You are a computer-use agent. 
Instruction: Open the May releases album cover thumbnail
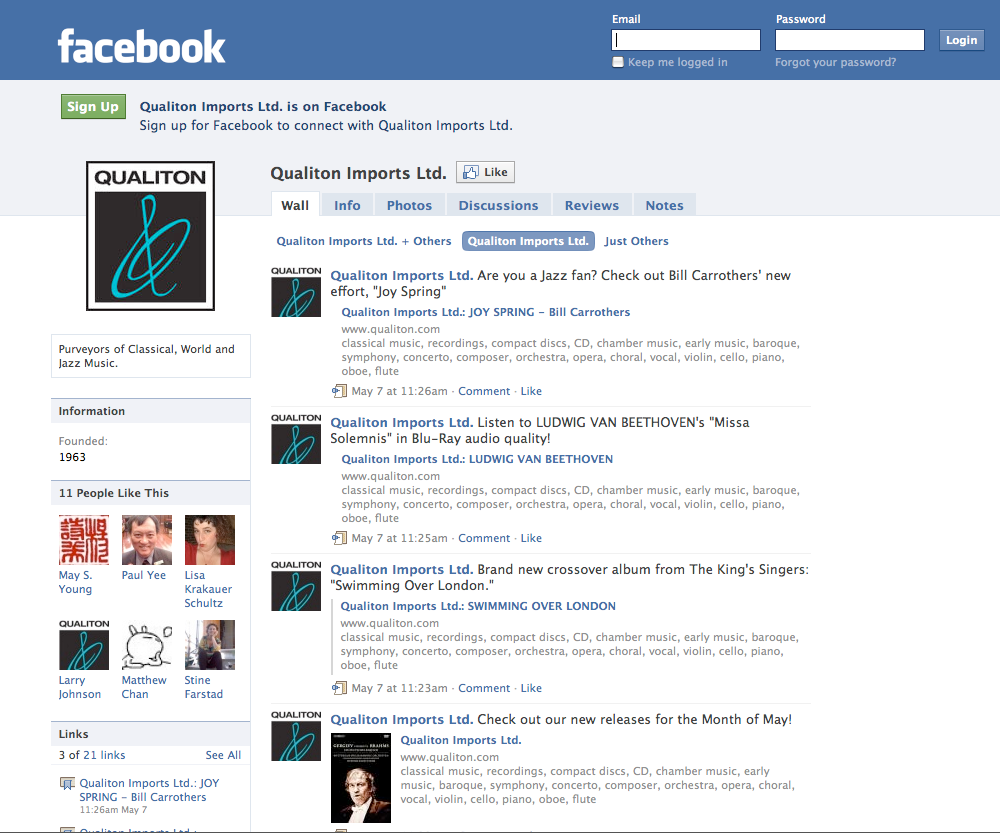pos(360,778)
